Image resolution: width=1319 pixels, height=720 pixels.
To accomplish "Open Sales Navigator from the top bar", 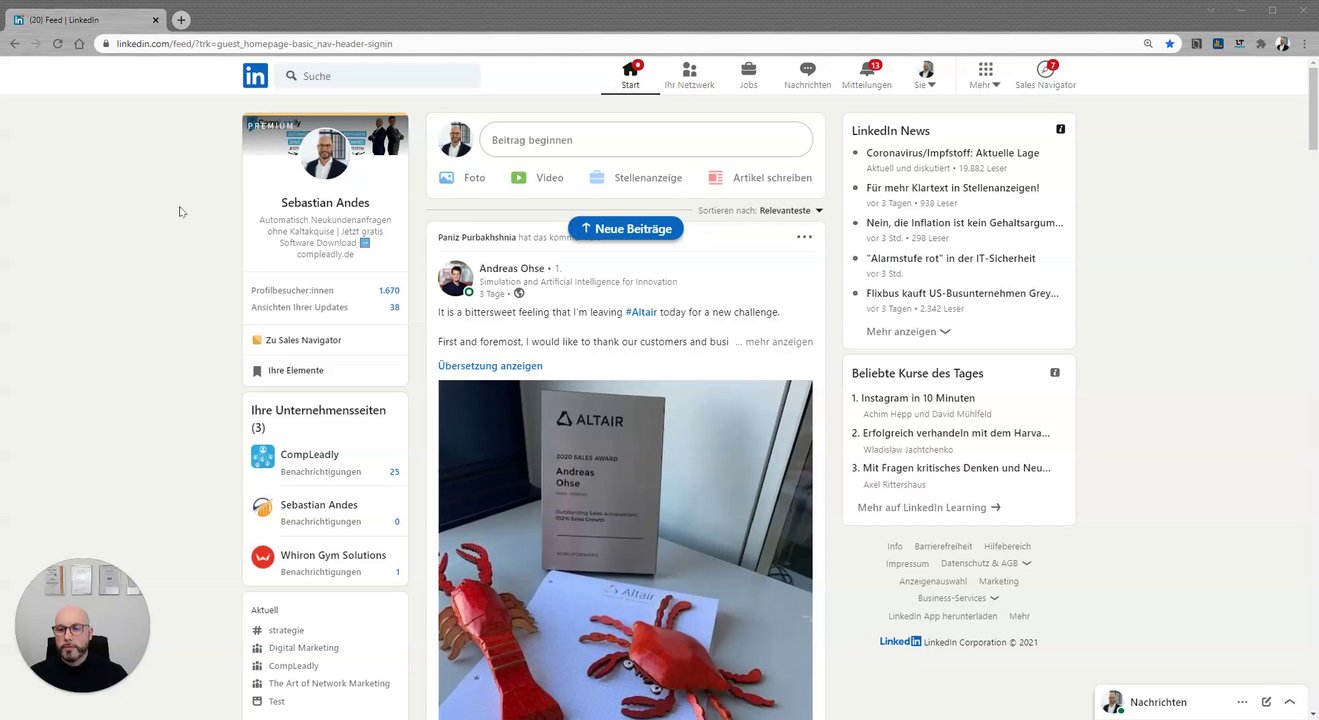I will pyautogui.click(x=1045, y=75).
